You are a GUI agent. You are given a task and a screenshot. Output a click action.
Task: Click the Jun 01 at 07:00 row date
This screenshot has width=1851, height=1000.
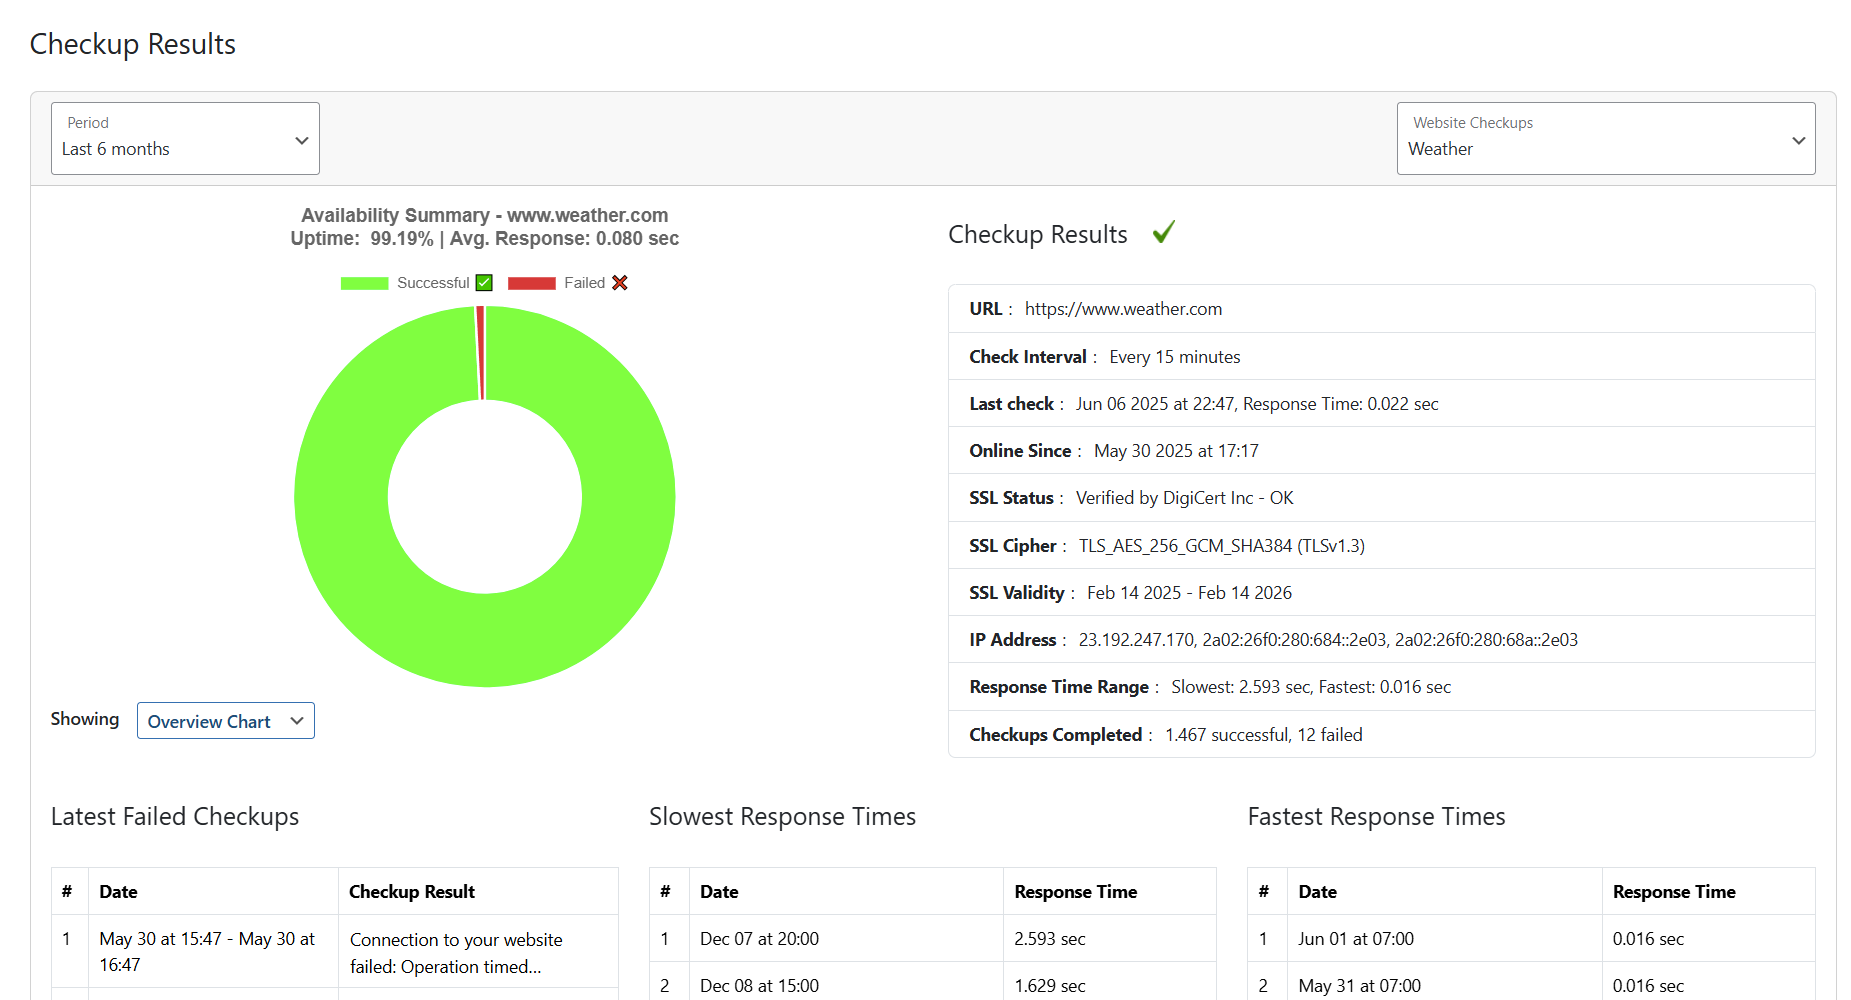(x=1356, y=939)
